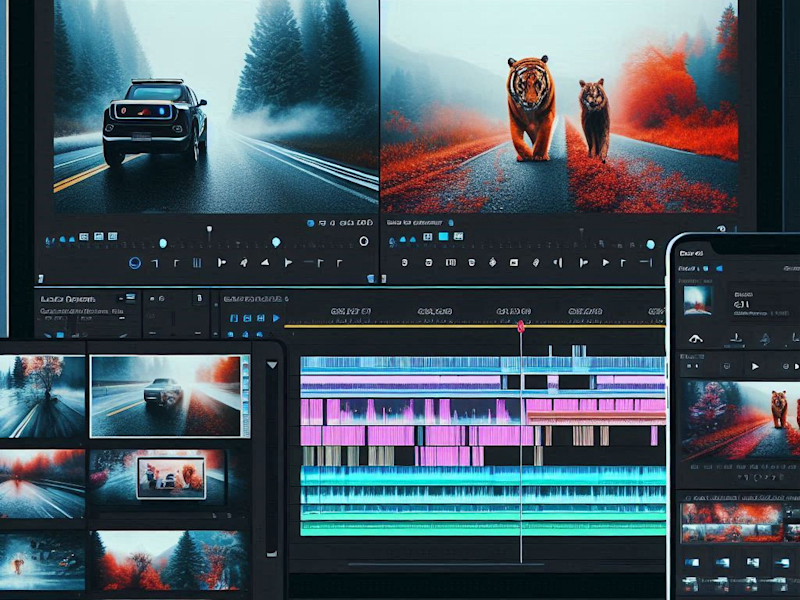Click the upward triangle icon in car viewer transport
This screenshot has height=600, width=800.
coord(265,262)
